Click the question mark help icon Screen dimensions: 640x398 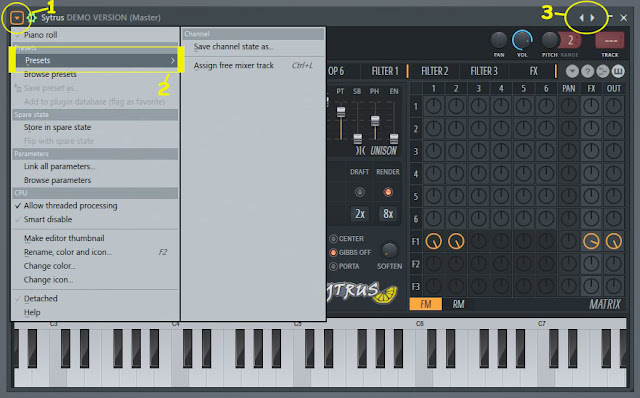(x=587, y=72)
